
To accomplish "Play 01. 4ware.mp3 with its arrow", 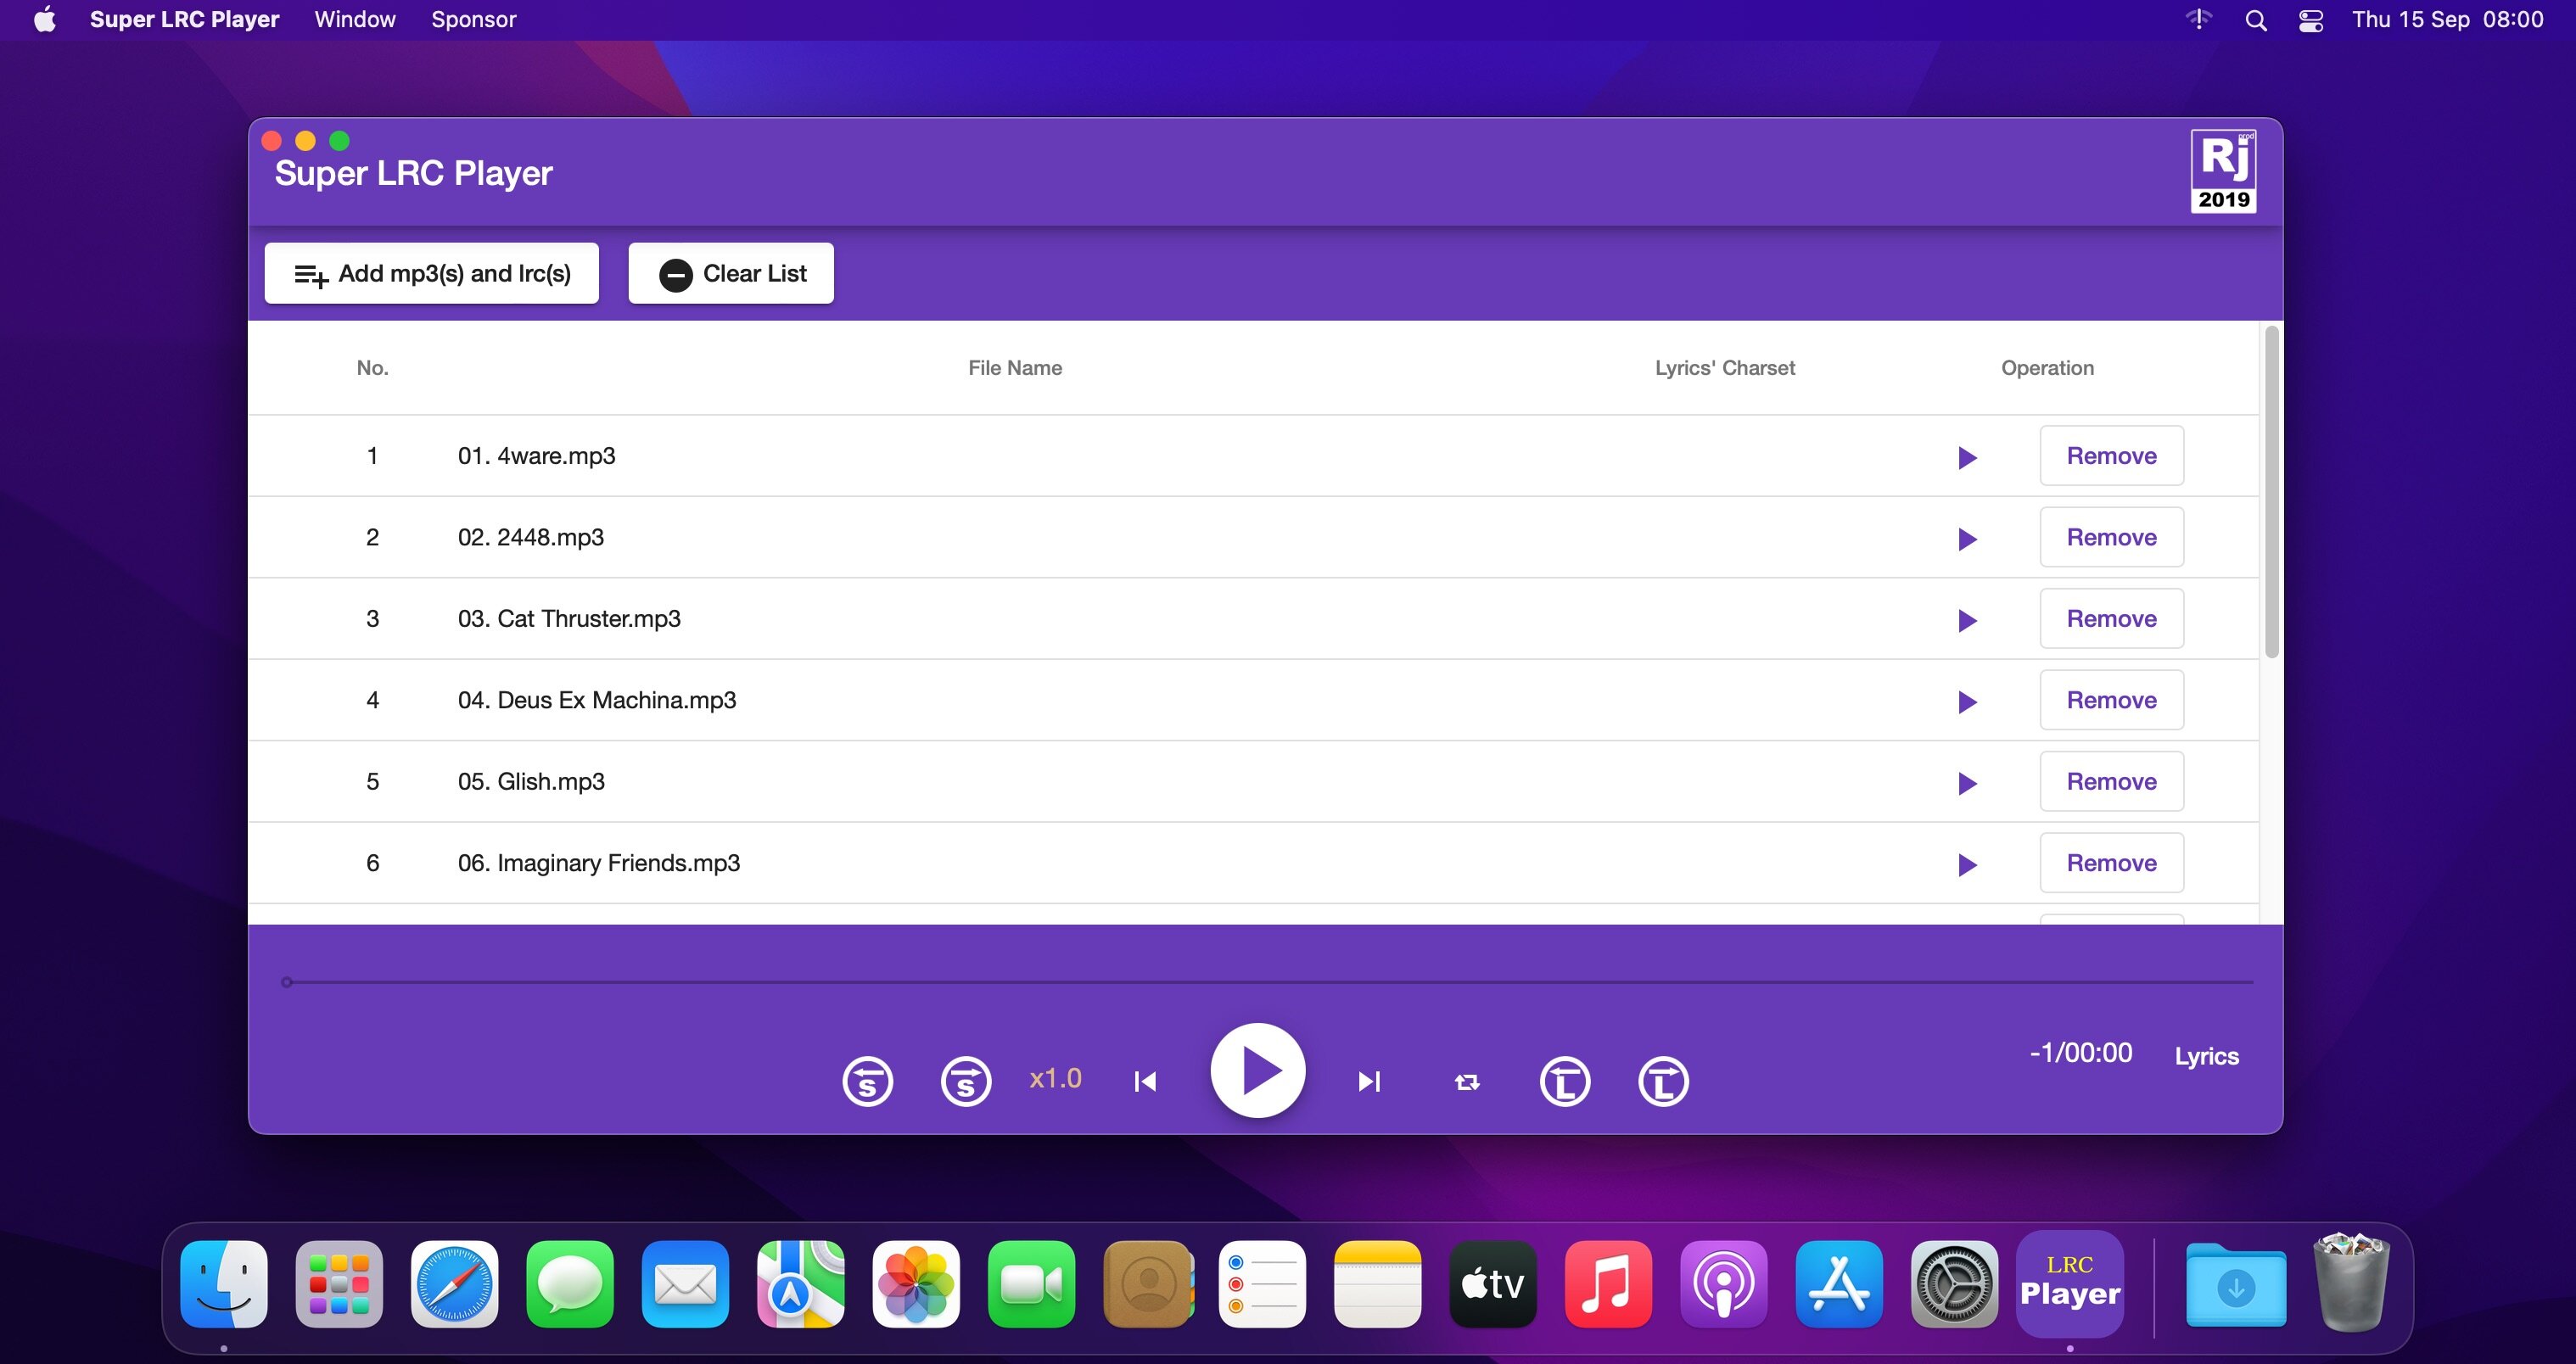I will (x=1967, y=457).
